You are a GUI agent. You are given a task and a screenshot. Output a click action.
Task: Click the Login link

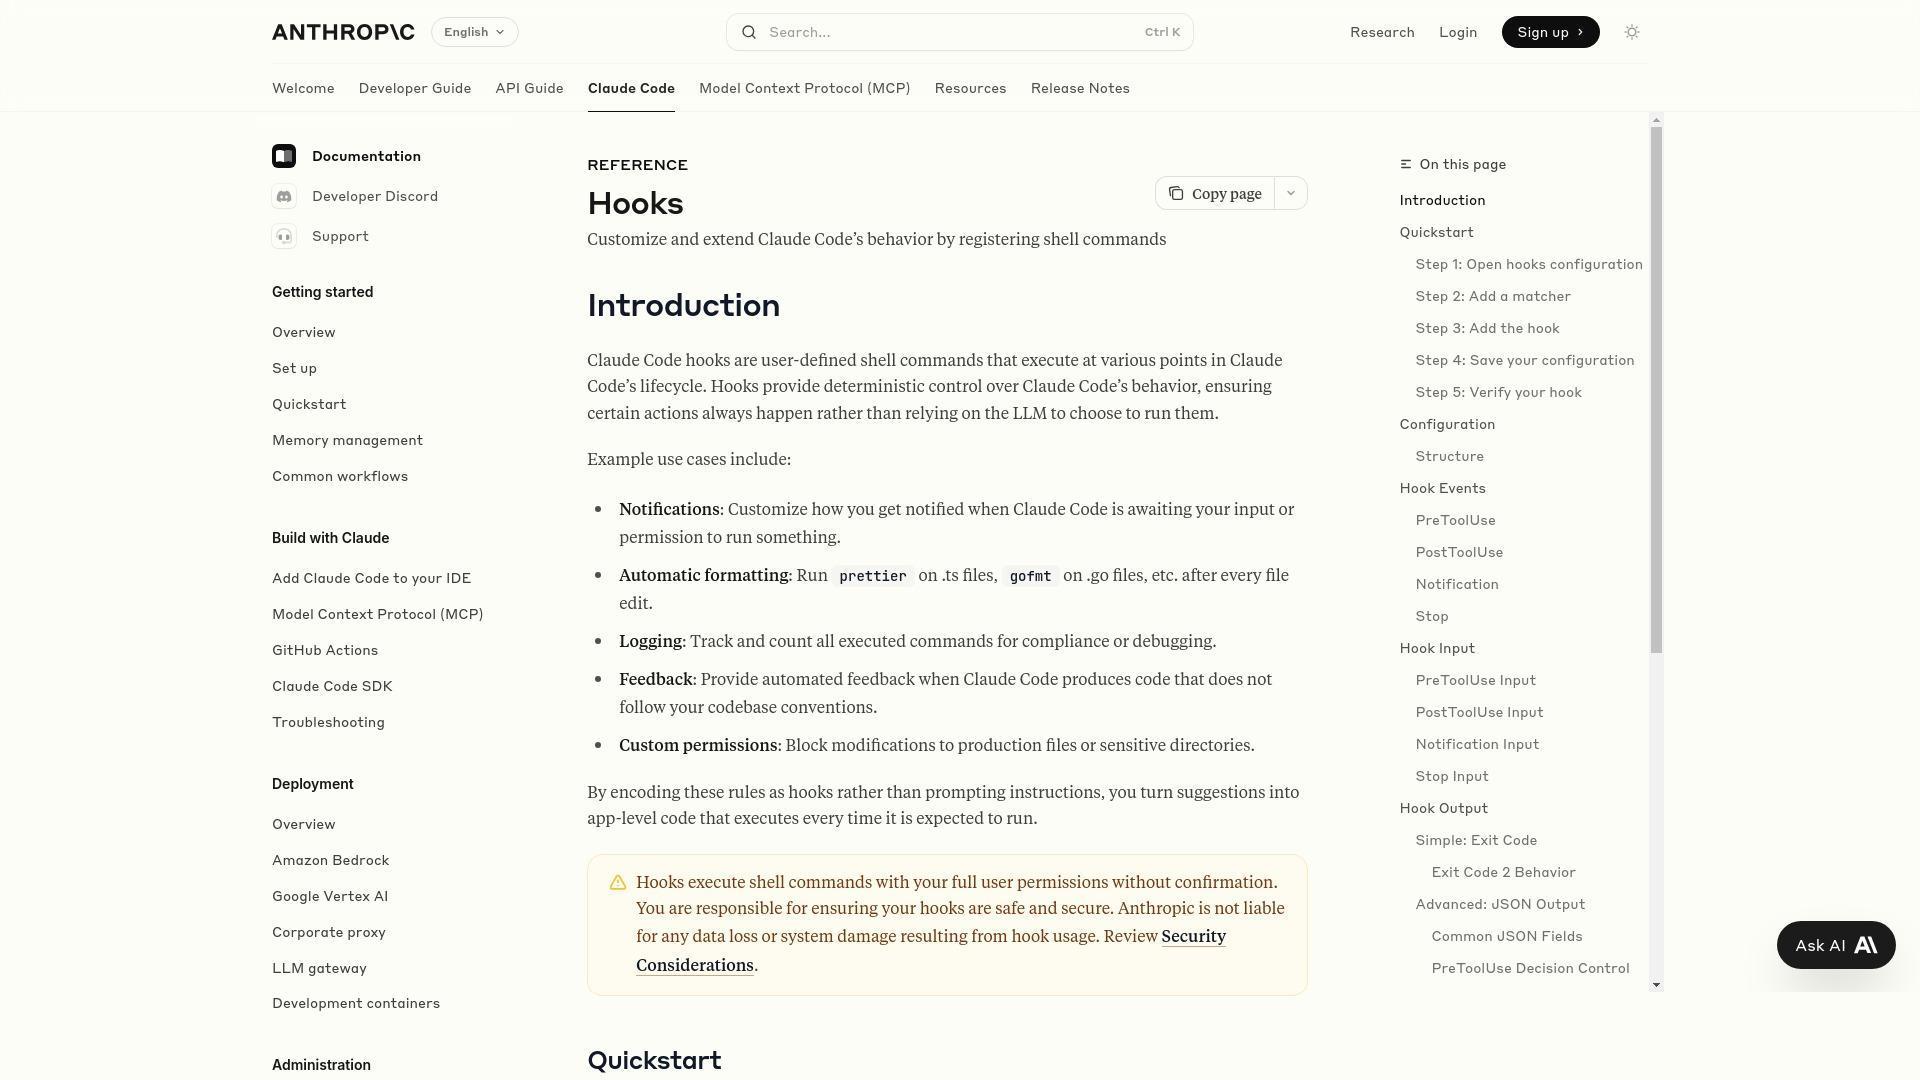[x=1458, y=32]
